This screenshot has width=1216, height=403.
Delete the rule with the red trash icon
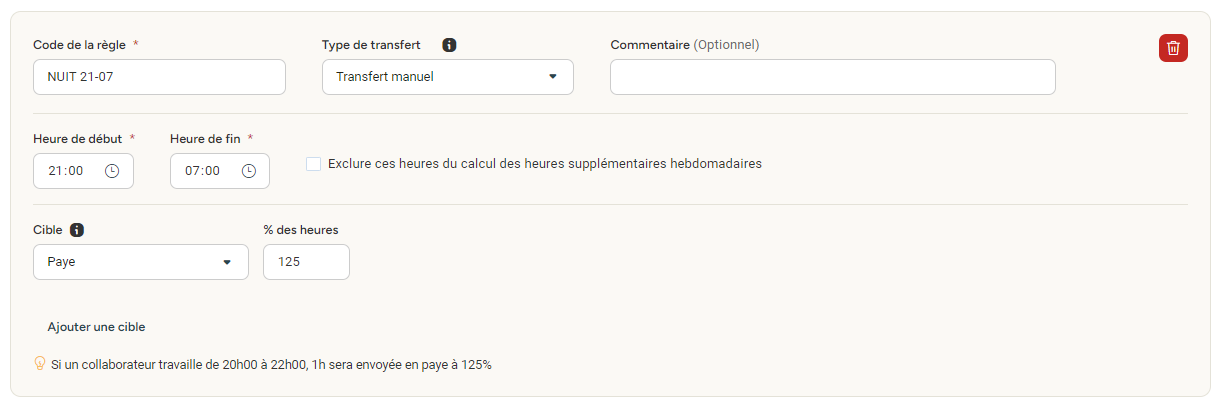pos(1173,48)
